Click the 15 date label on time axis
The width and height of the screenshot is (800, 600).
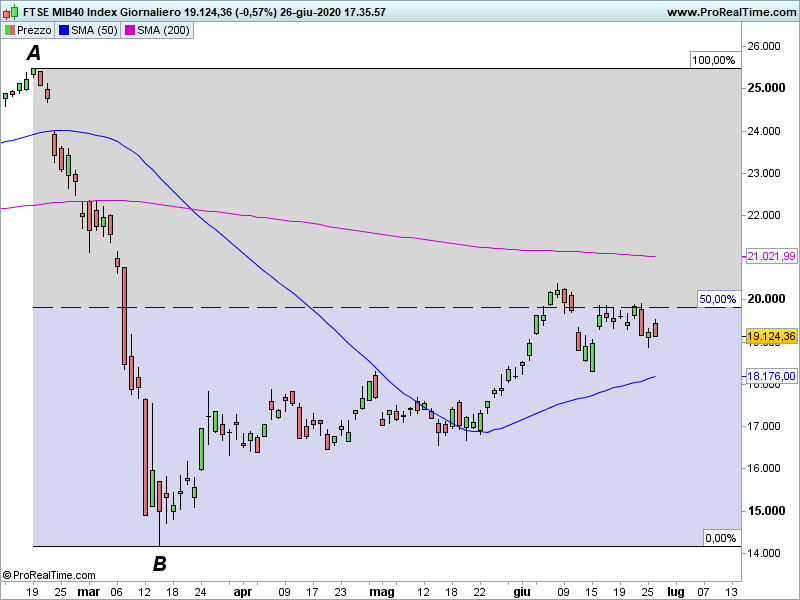pos(591,592)
